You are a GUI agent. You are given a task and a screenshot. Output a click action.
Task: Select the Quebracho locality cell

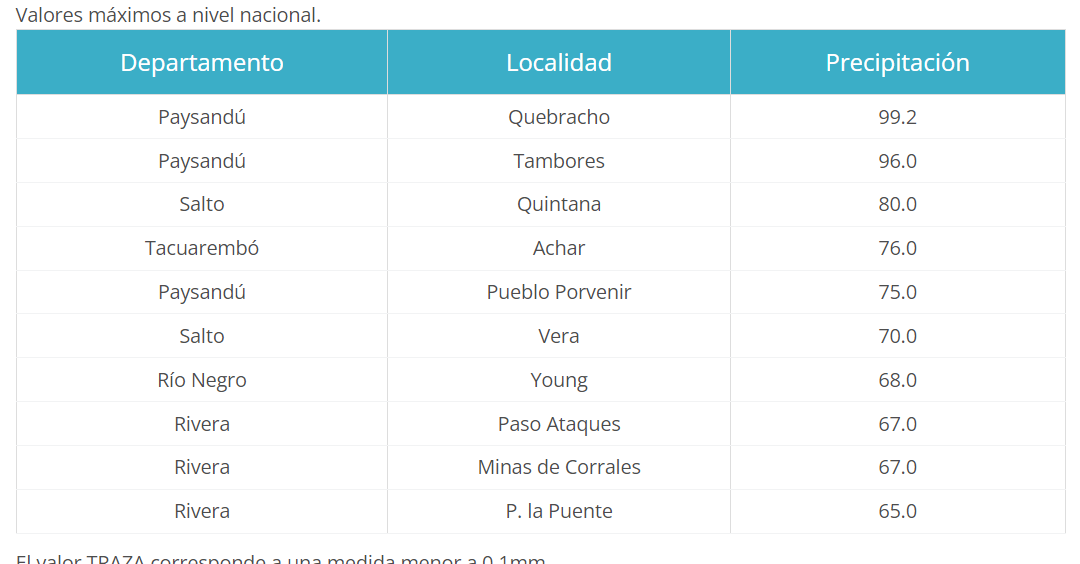point(559,117)
